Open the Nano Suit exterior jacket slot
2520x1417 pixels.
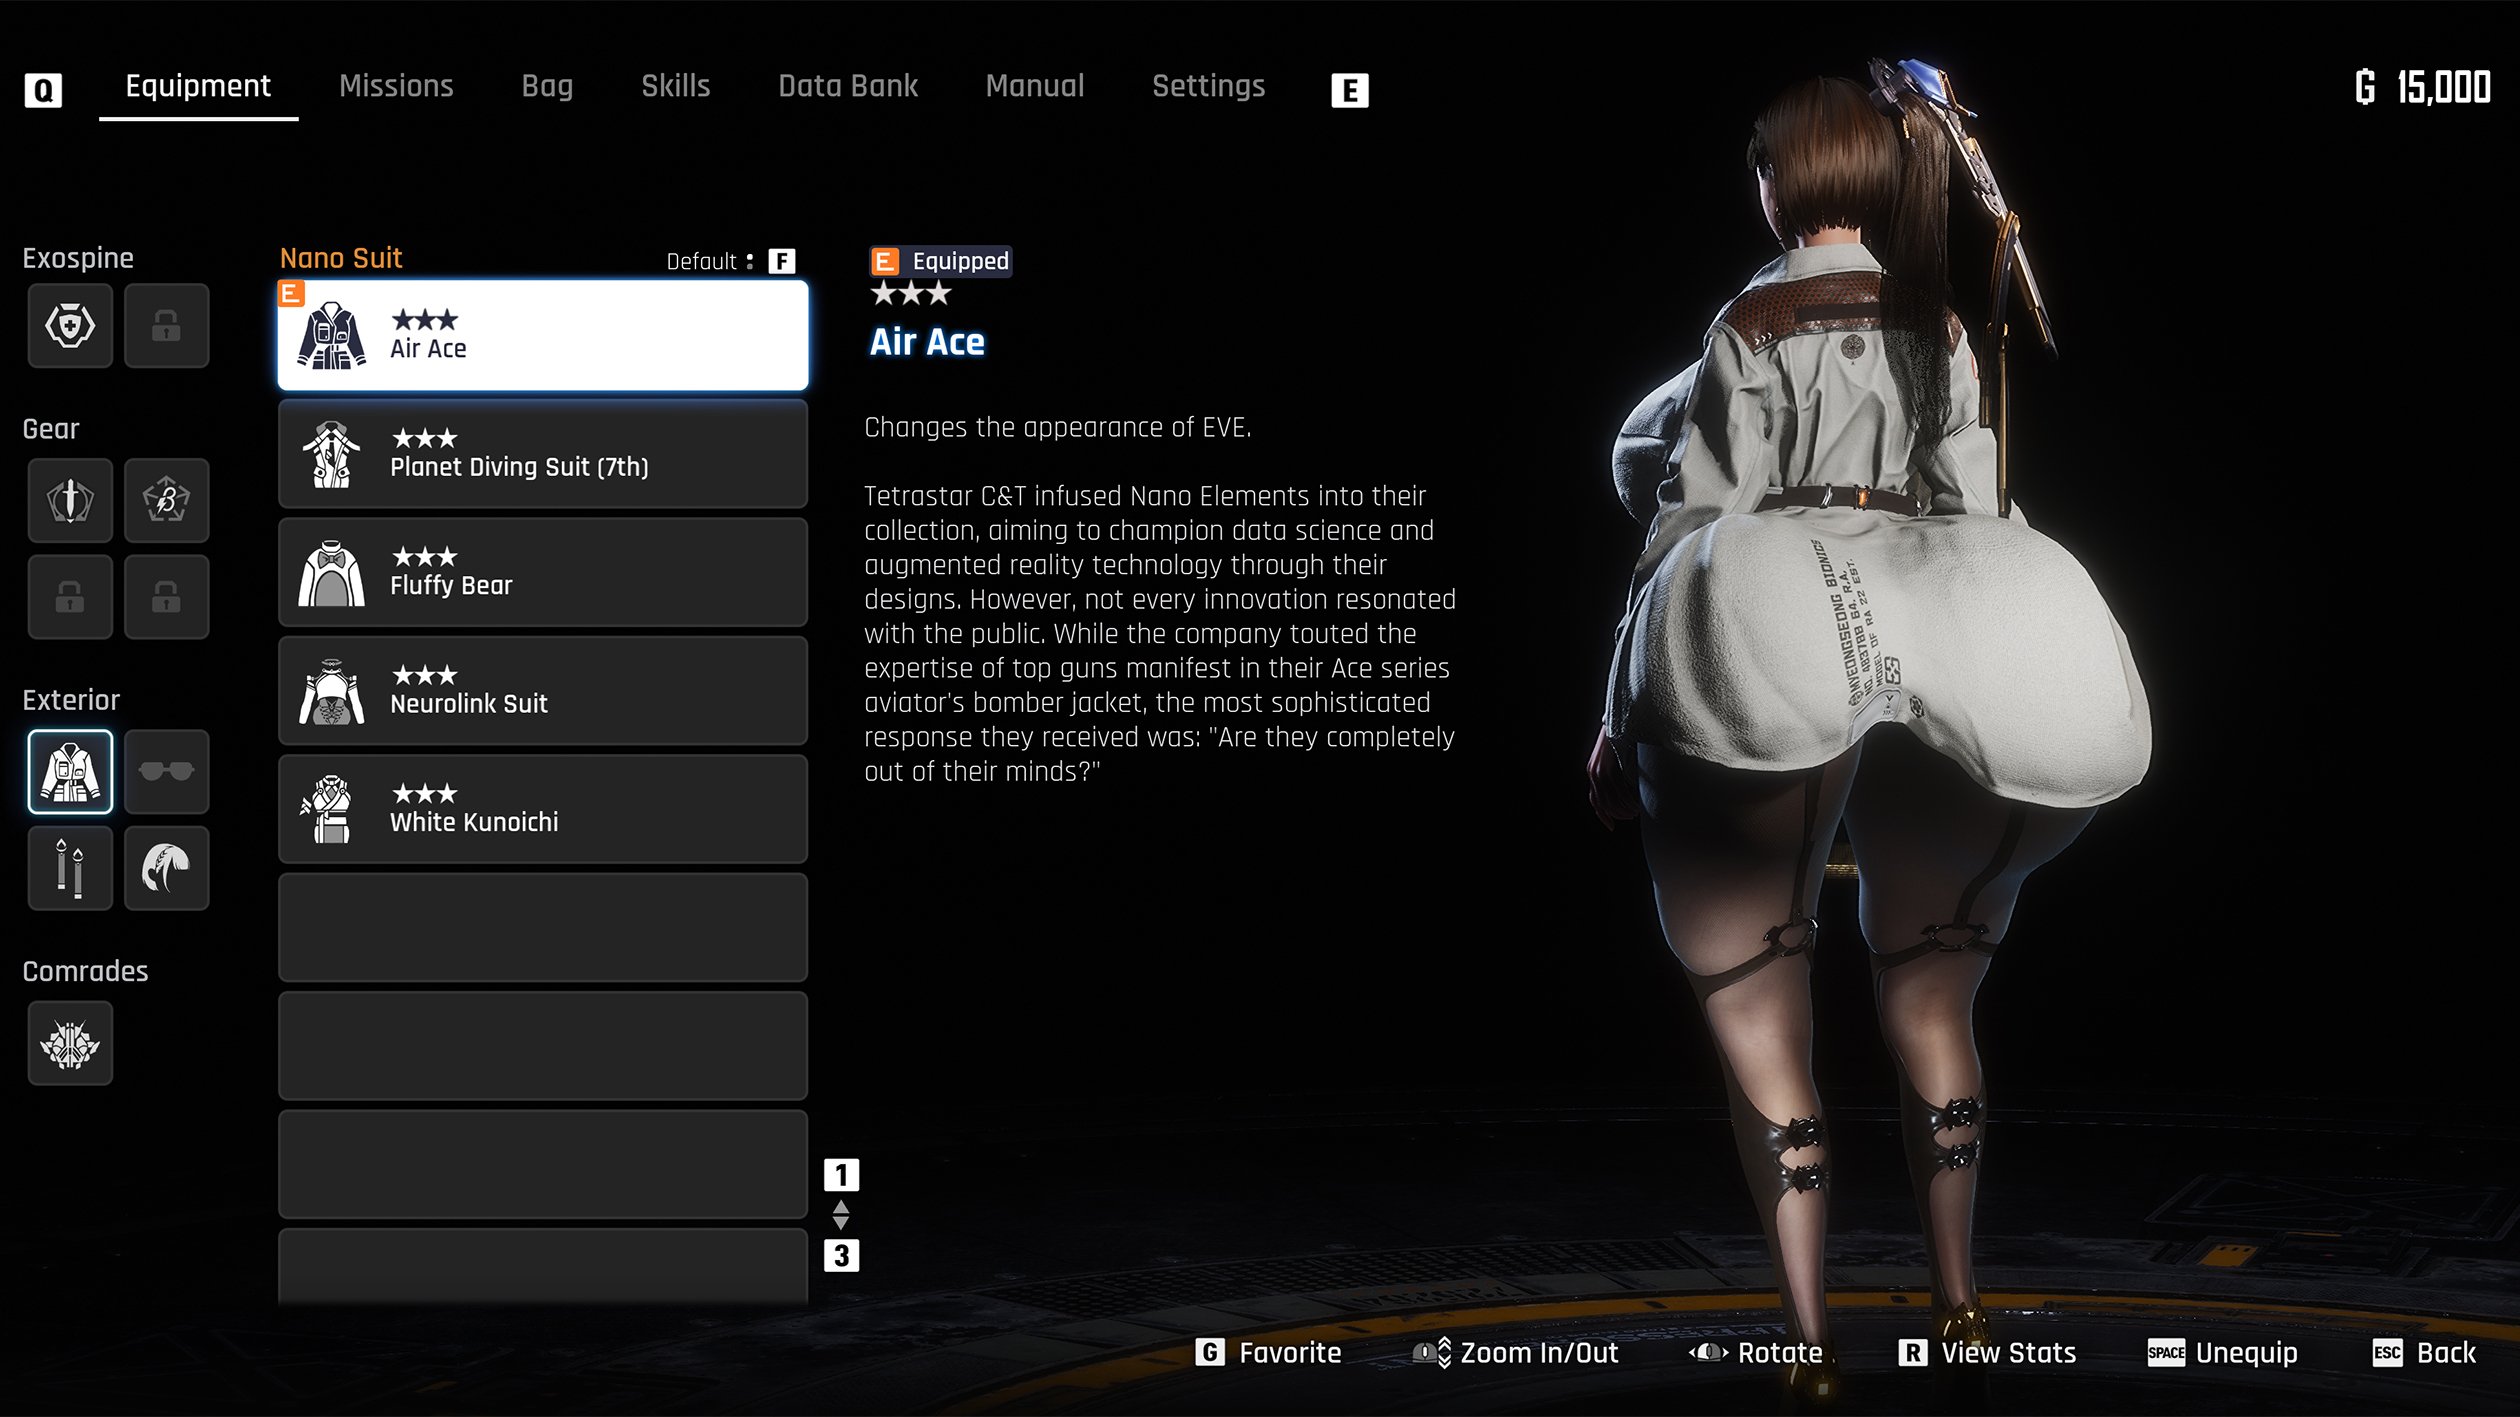coord(70,771)
